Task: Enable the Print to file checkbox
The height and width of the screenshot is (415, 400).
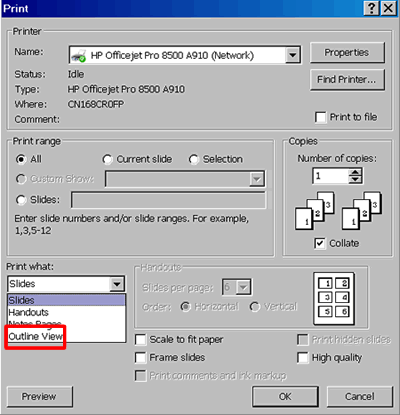Action: click(321, 117)
